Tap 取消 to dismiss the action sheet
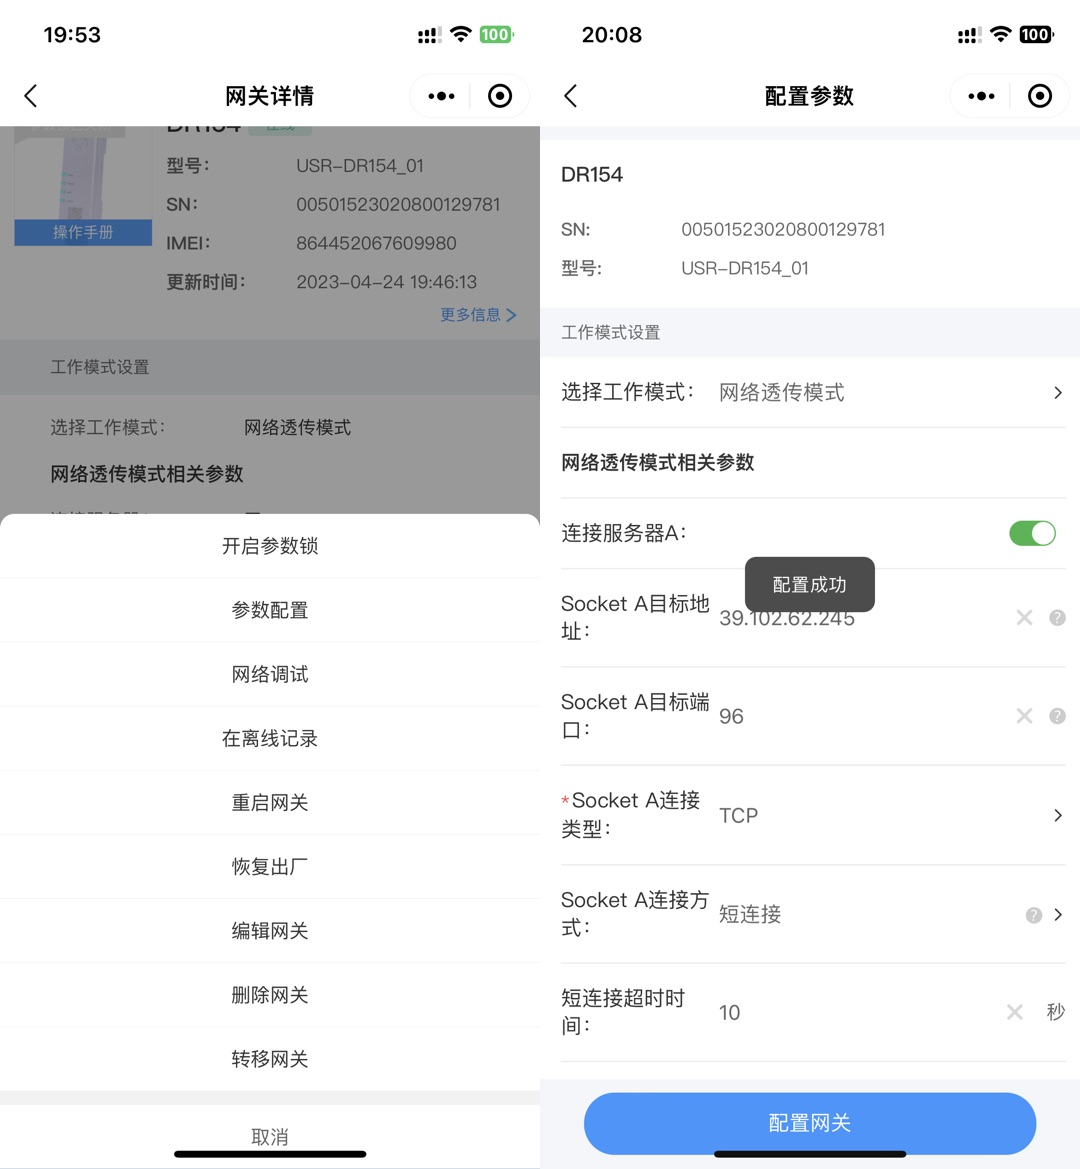 point(270,1136)
